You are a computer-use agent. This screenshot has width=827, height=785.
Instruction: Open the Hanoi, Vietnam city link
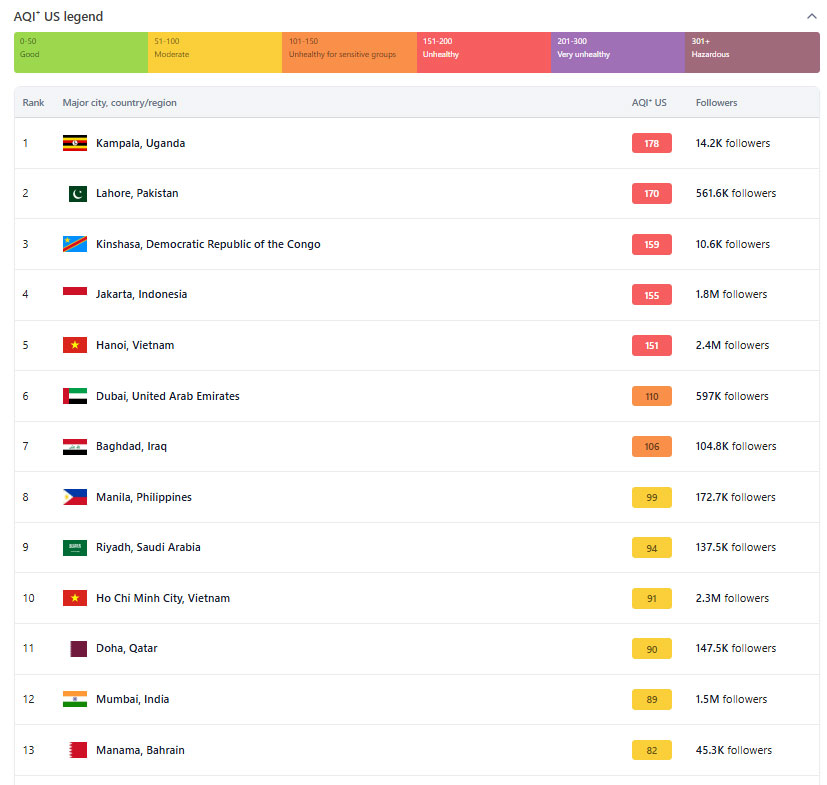(x=135, y=345)
